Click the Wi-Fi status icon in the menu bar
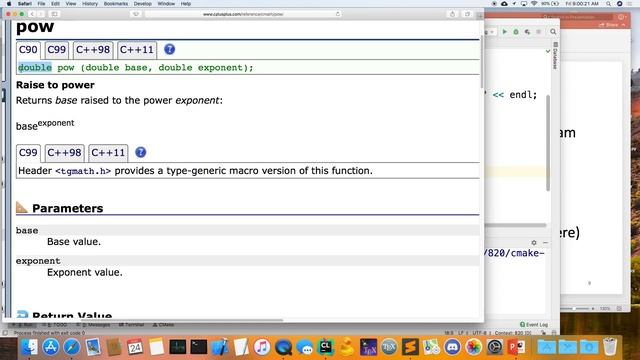The height and width of the screenshot is (360, 640). coord(534,4)
